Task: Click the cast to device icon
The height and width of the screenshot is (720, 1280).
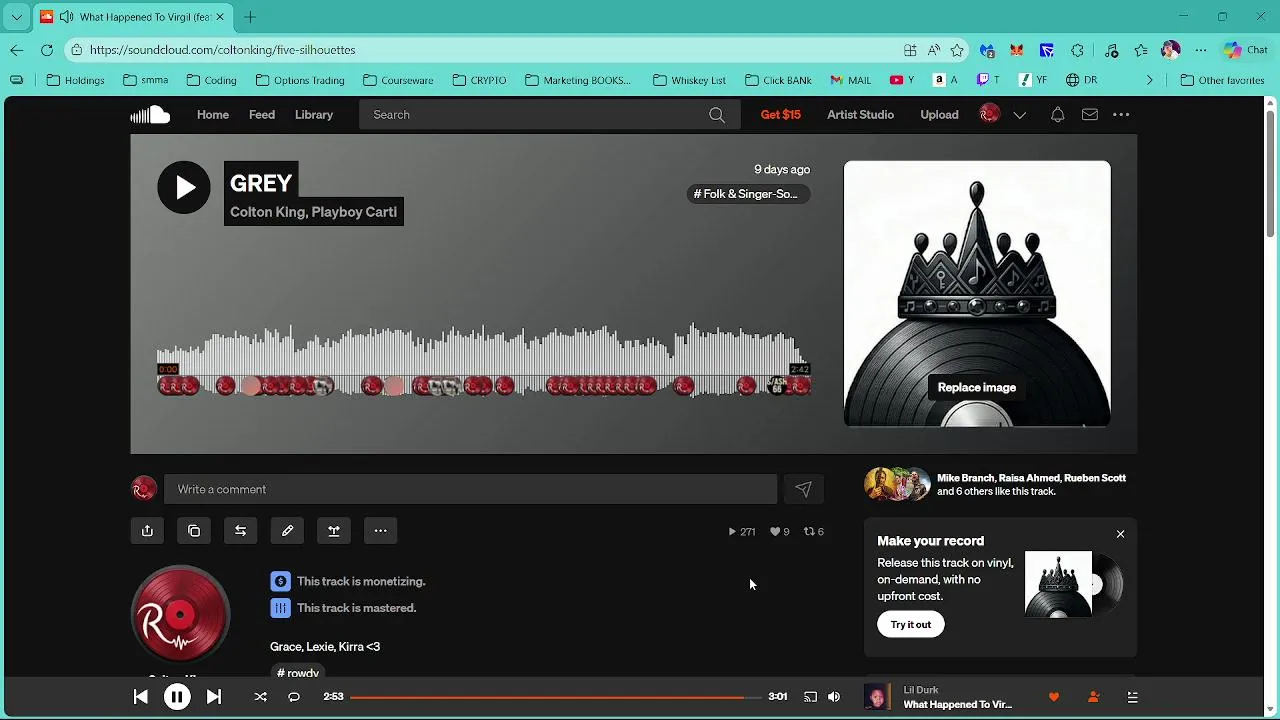Action: tap(811, 697)
